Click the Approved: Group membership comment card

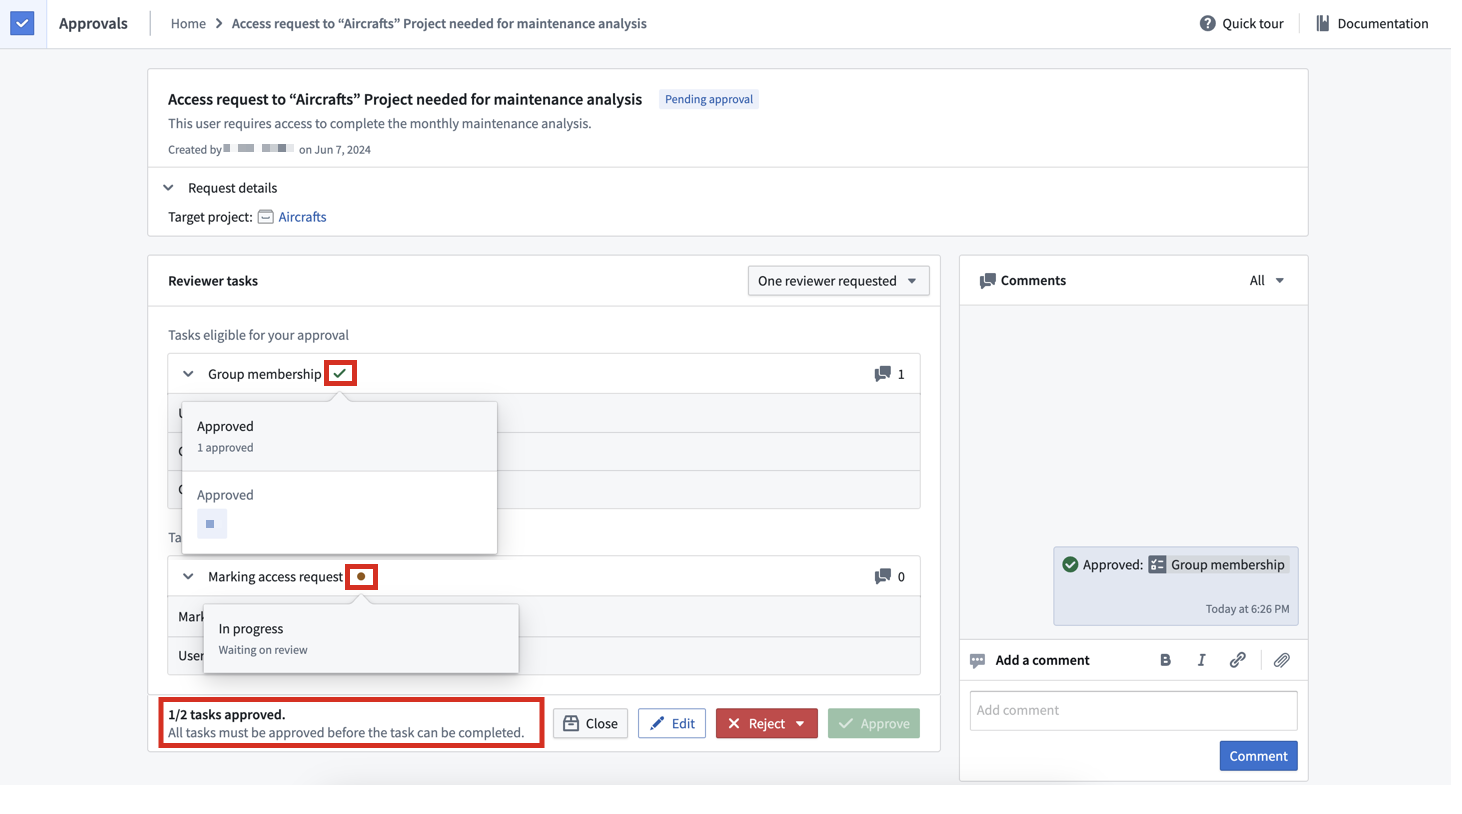[x=1175, y=586]
